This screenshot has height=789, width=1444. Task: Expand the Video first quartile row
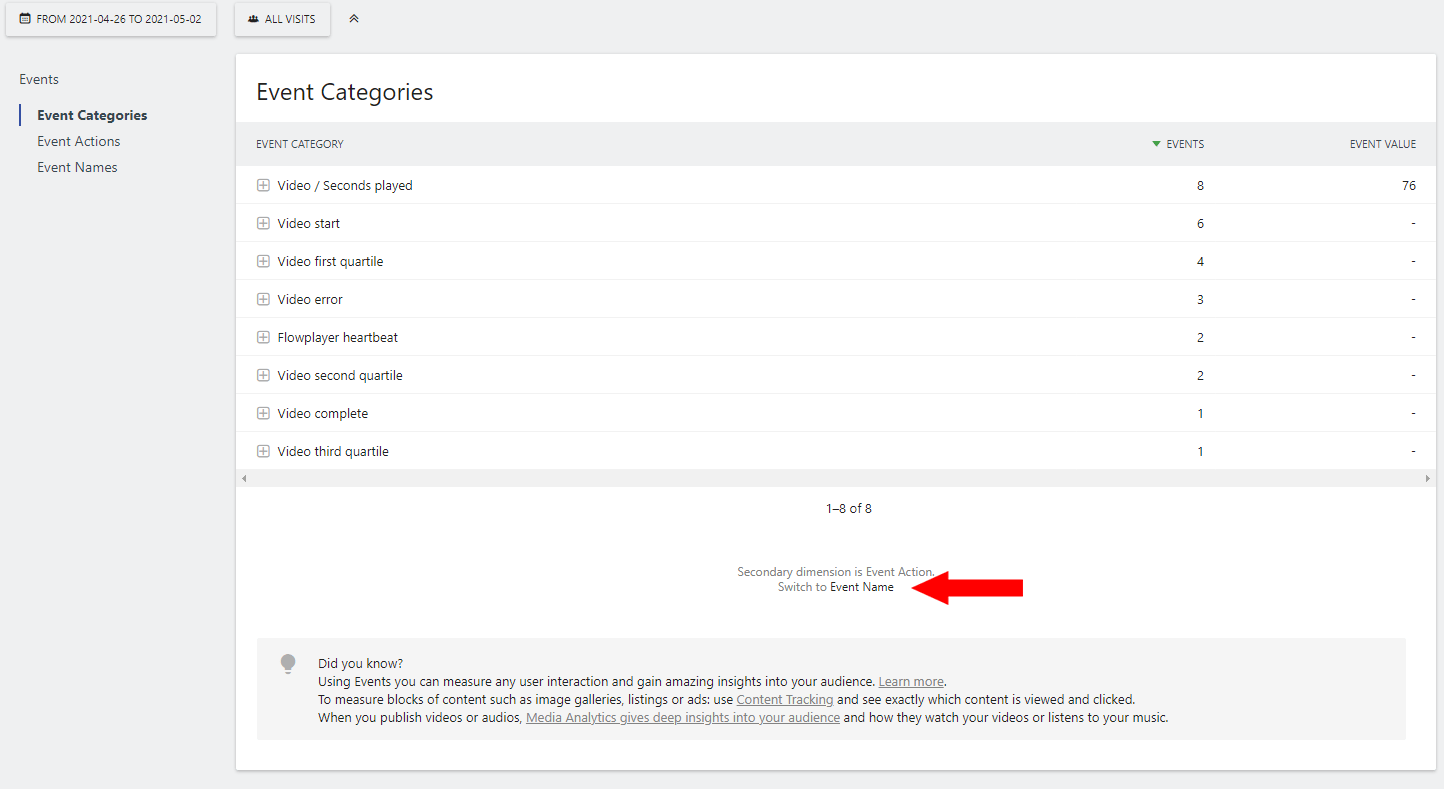point(263,261)
